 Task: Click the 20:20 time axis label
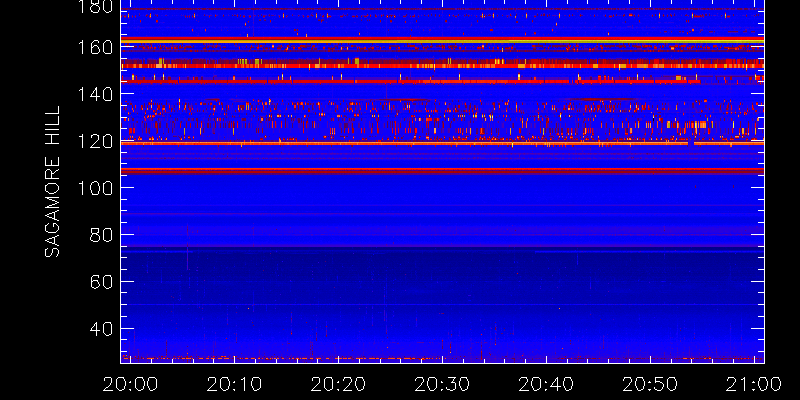tap(338, 384)
